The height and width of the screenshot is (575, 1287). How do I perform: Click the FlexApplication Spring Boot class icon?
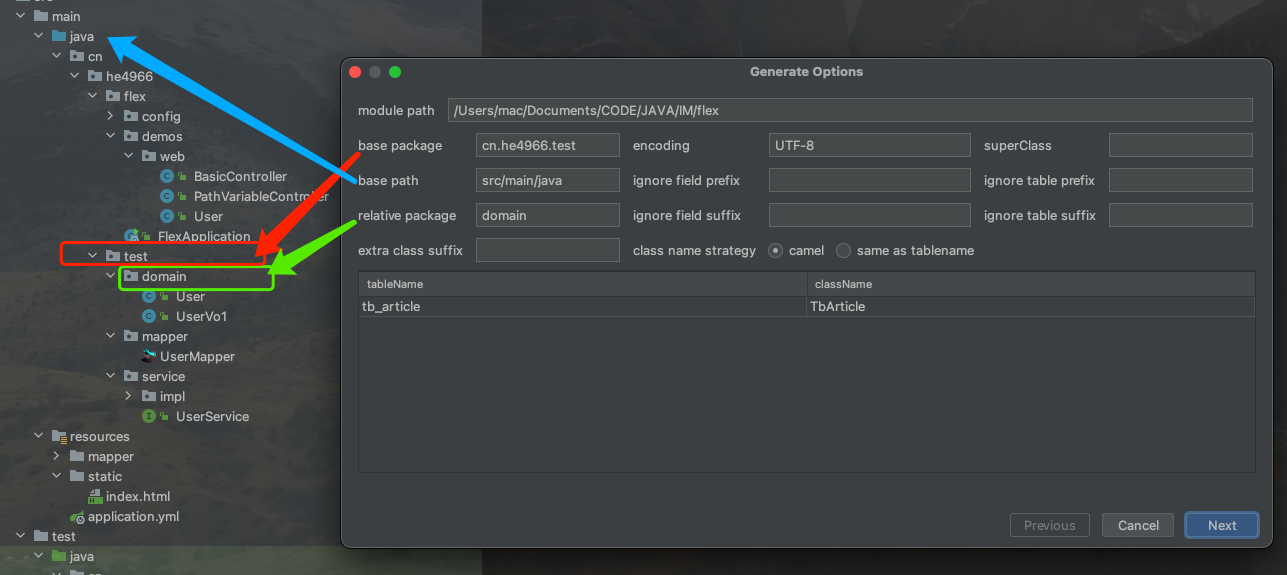click(131, 236)
